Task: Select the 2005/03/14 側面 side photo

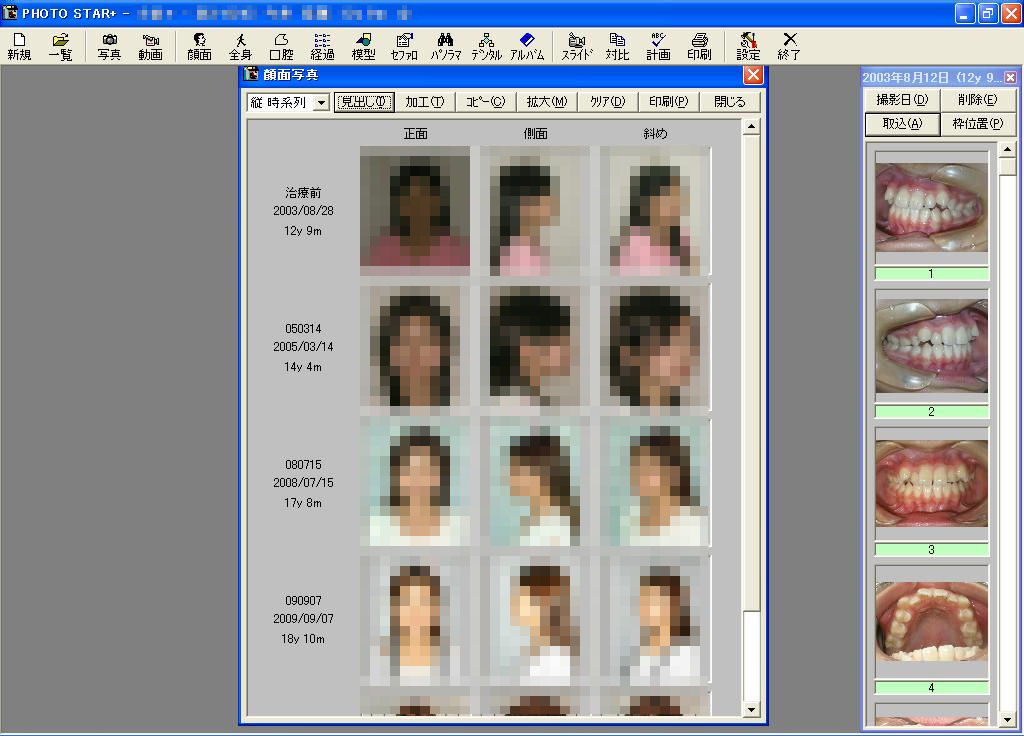Action: pos(535,346)
